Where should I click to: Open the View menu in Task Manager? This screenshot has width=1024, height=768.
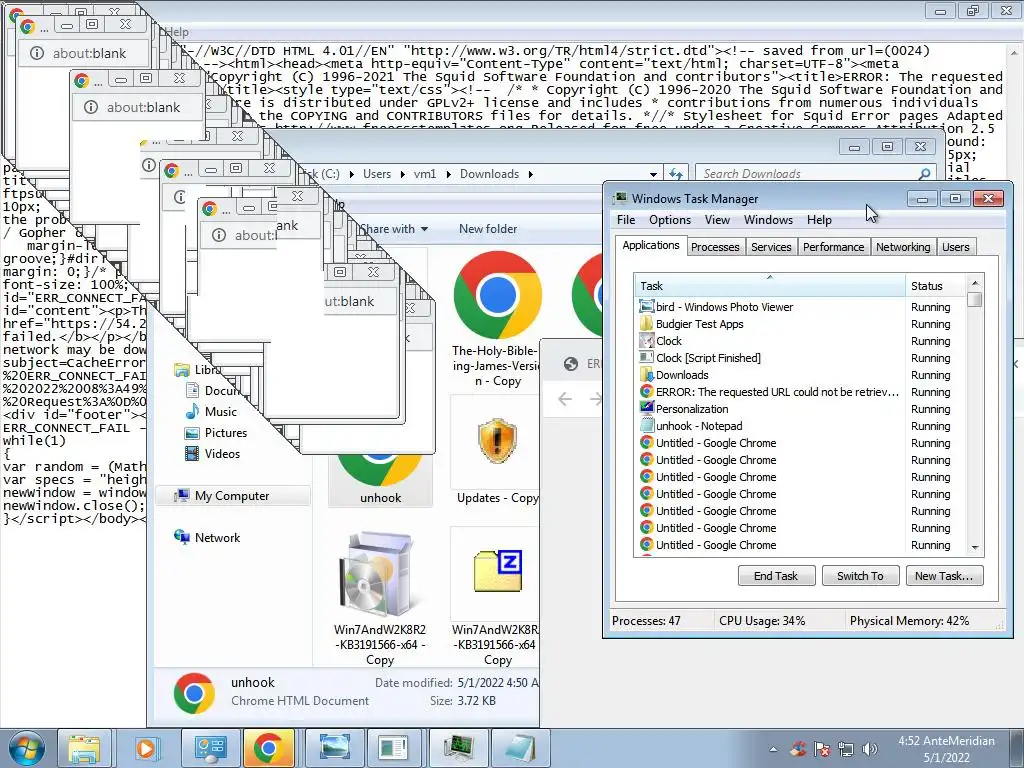point(717,220)
